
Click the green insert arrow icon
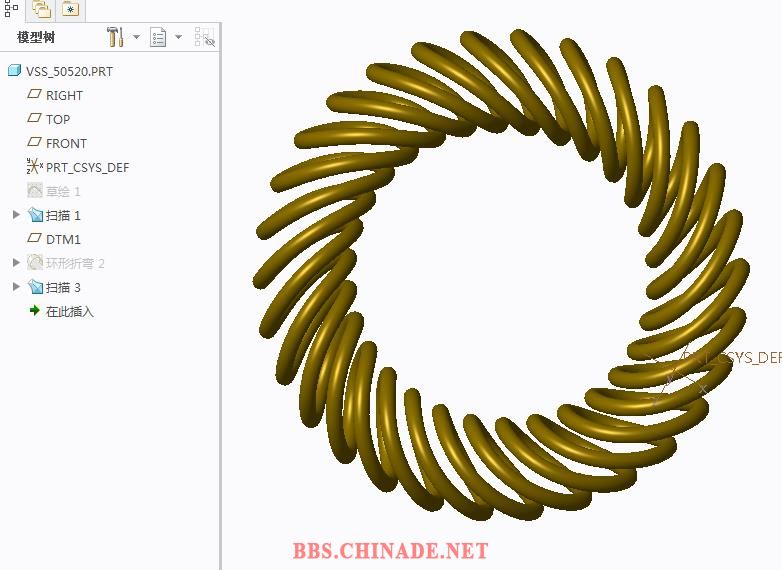click(34, 311)
